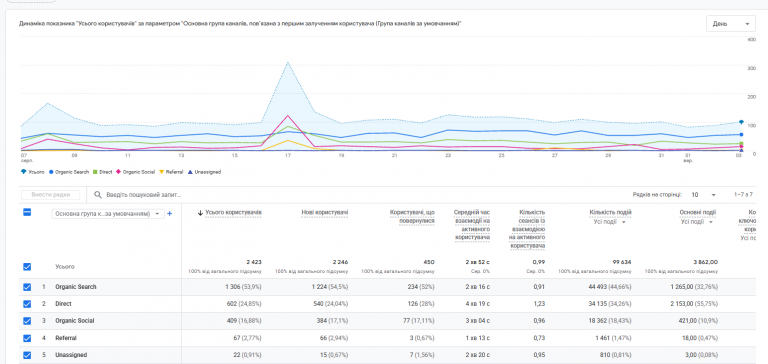Viewport: 768px width, 364px height.
Task: Open 'Усі події' dropdown under 'Кількість подій'
Action: click(x=609, y=222)
